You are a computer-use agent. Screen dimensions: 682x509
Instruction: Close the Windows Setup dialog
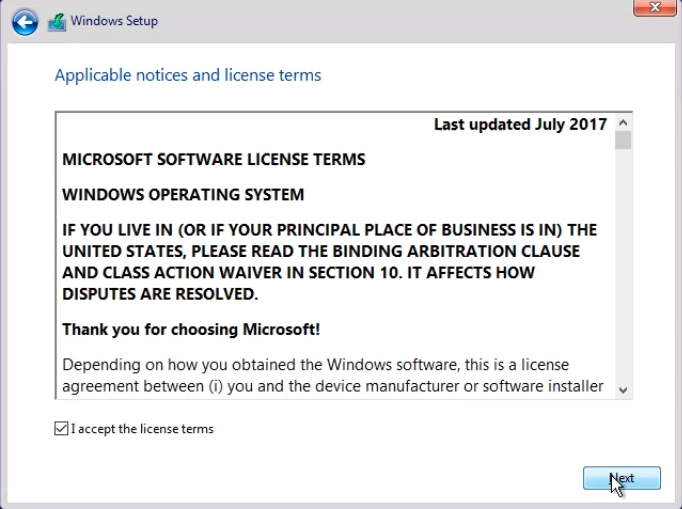point(655,7)
